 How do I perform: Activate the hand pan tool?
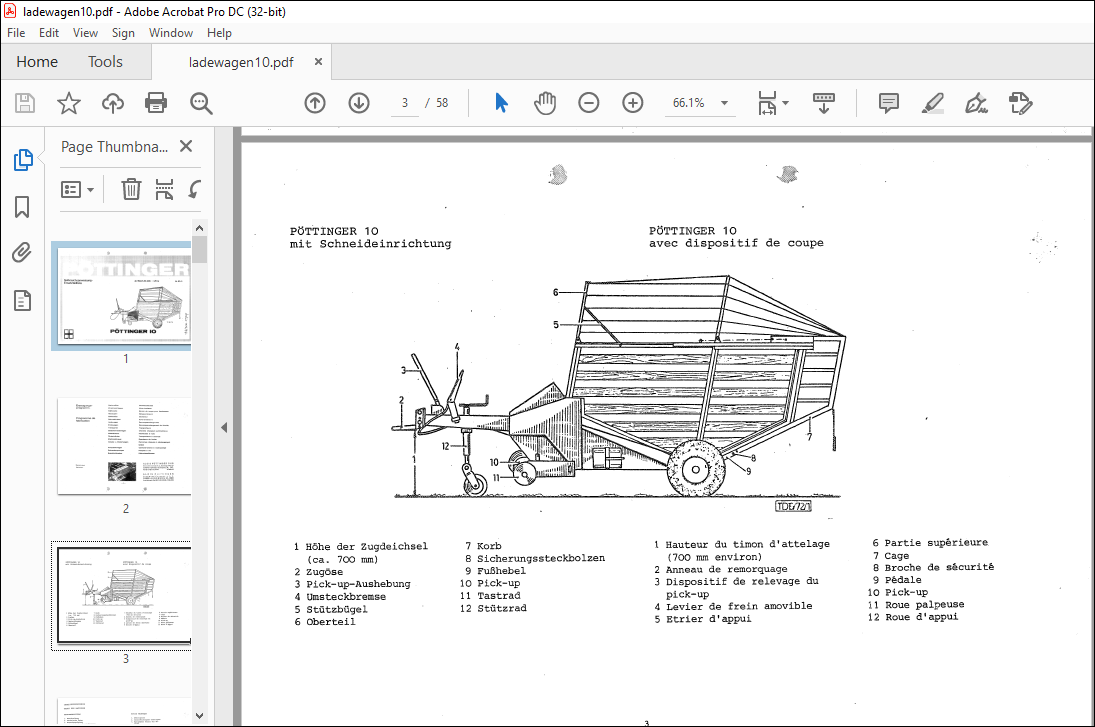pyautogui.click(x=545, y=103)
